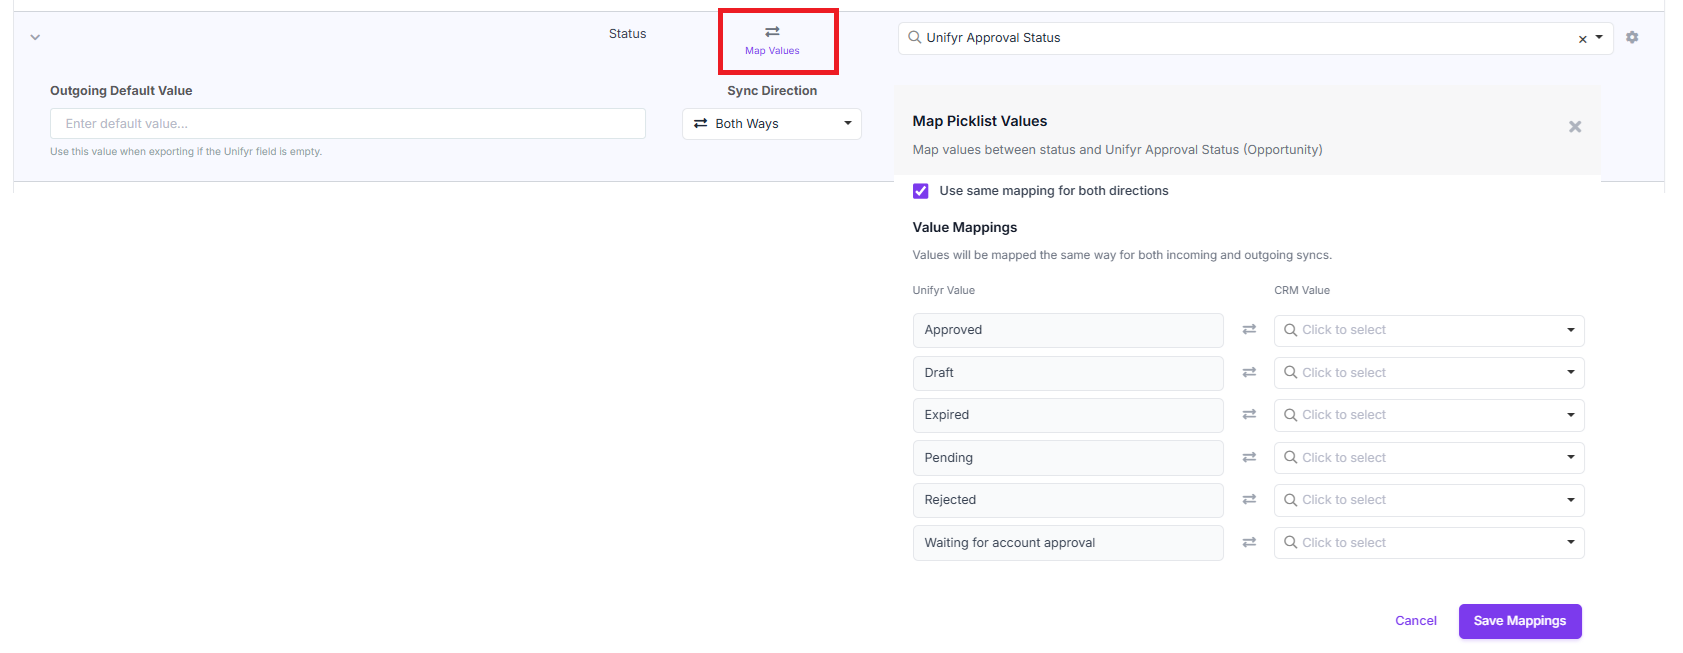Select a CRM value for Pending
1683x653 pixels.
tap(1429, 458)
